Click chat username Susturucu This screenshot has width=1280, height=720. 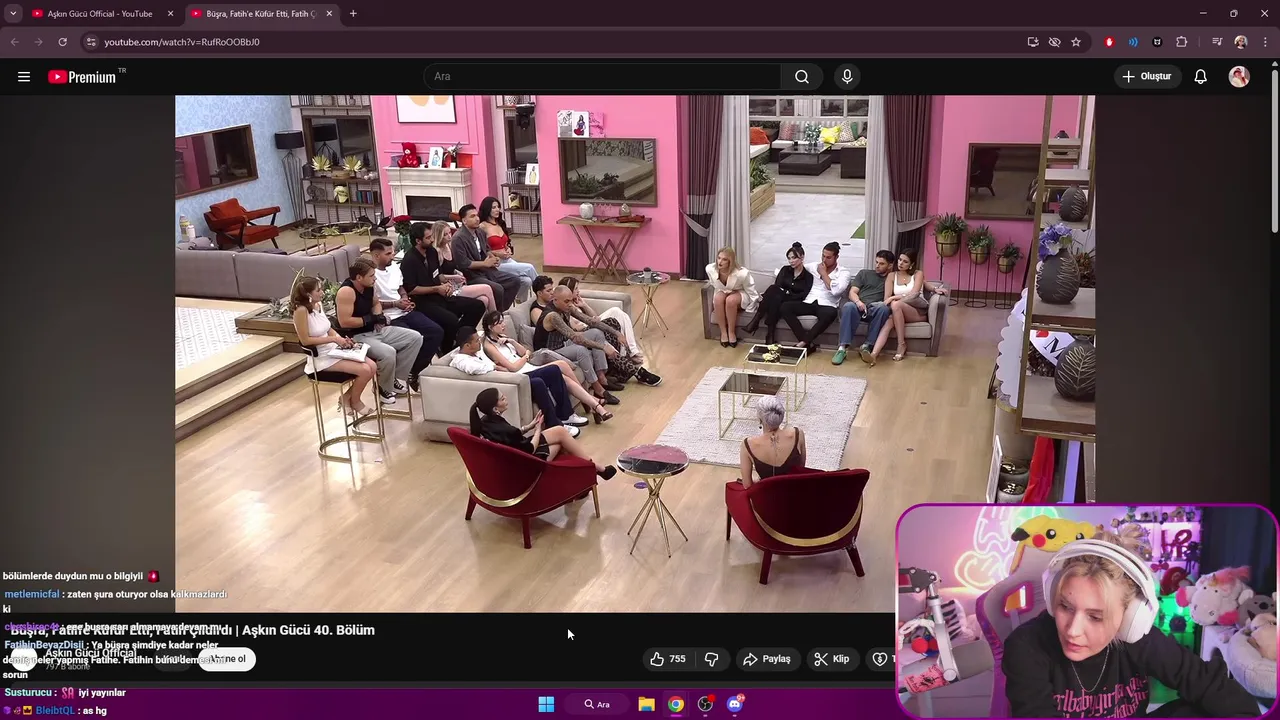point(27,693)
